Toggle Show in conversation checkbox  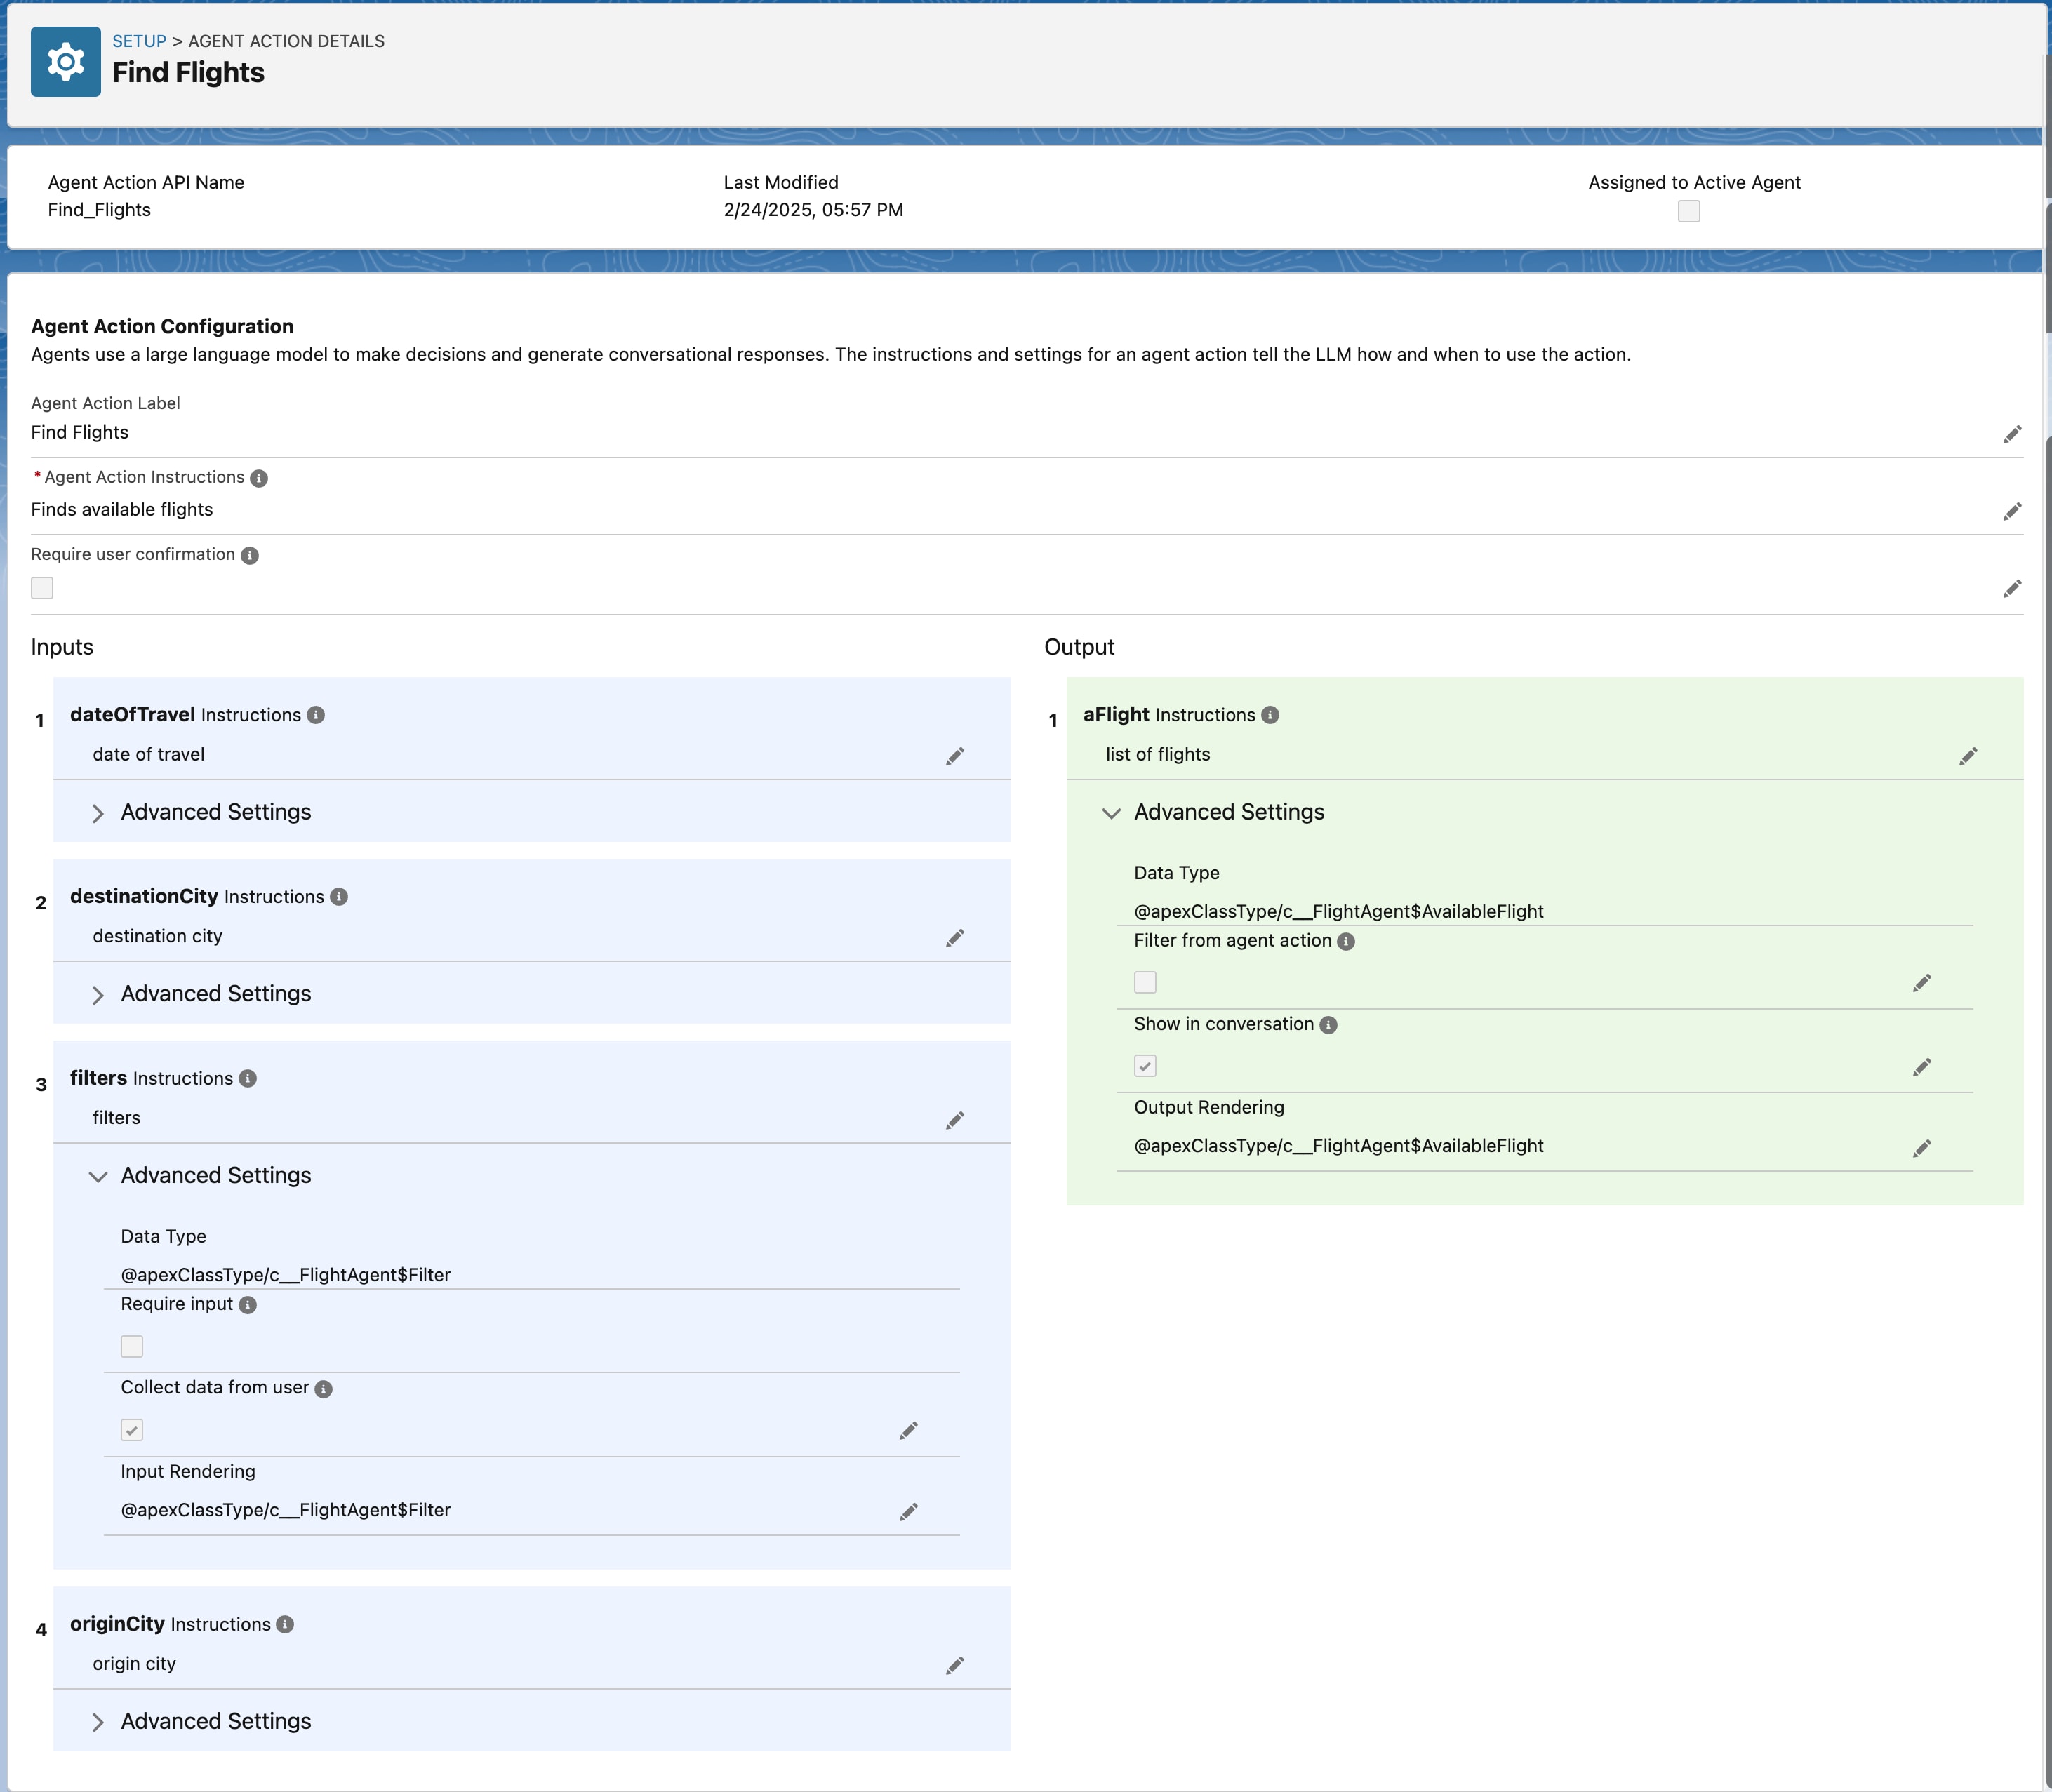point(1145,1066)
